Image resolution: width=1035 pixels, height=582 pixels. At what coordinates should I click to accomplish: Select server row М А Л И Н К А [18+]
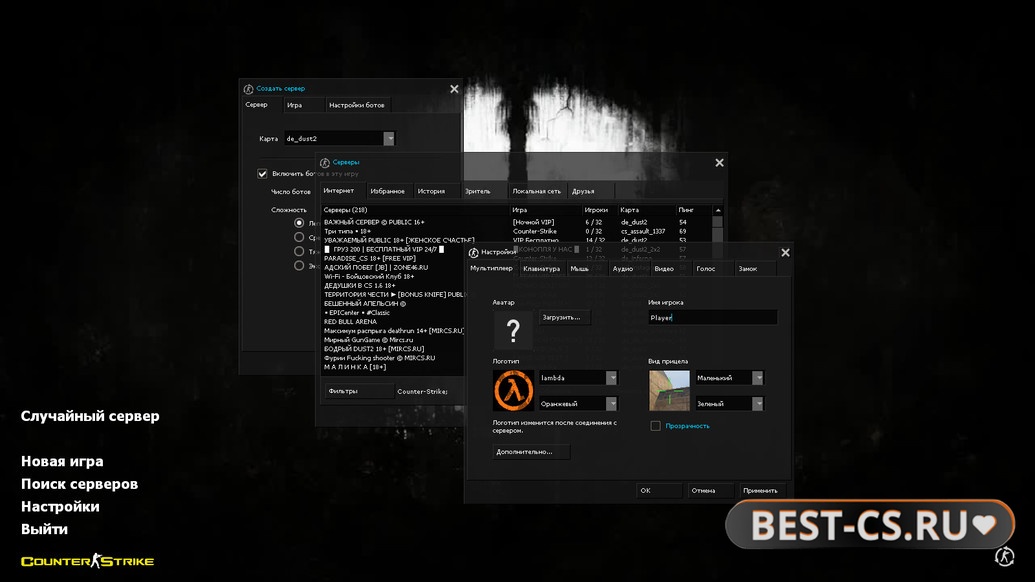coord(393,367)
